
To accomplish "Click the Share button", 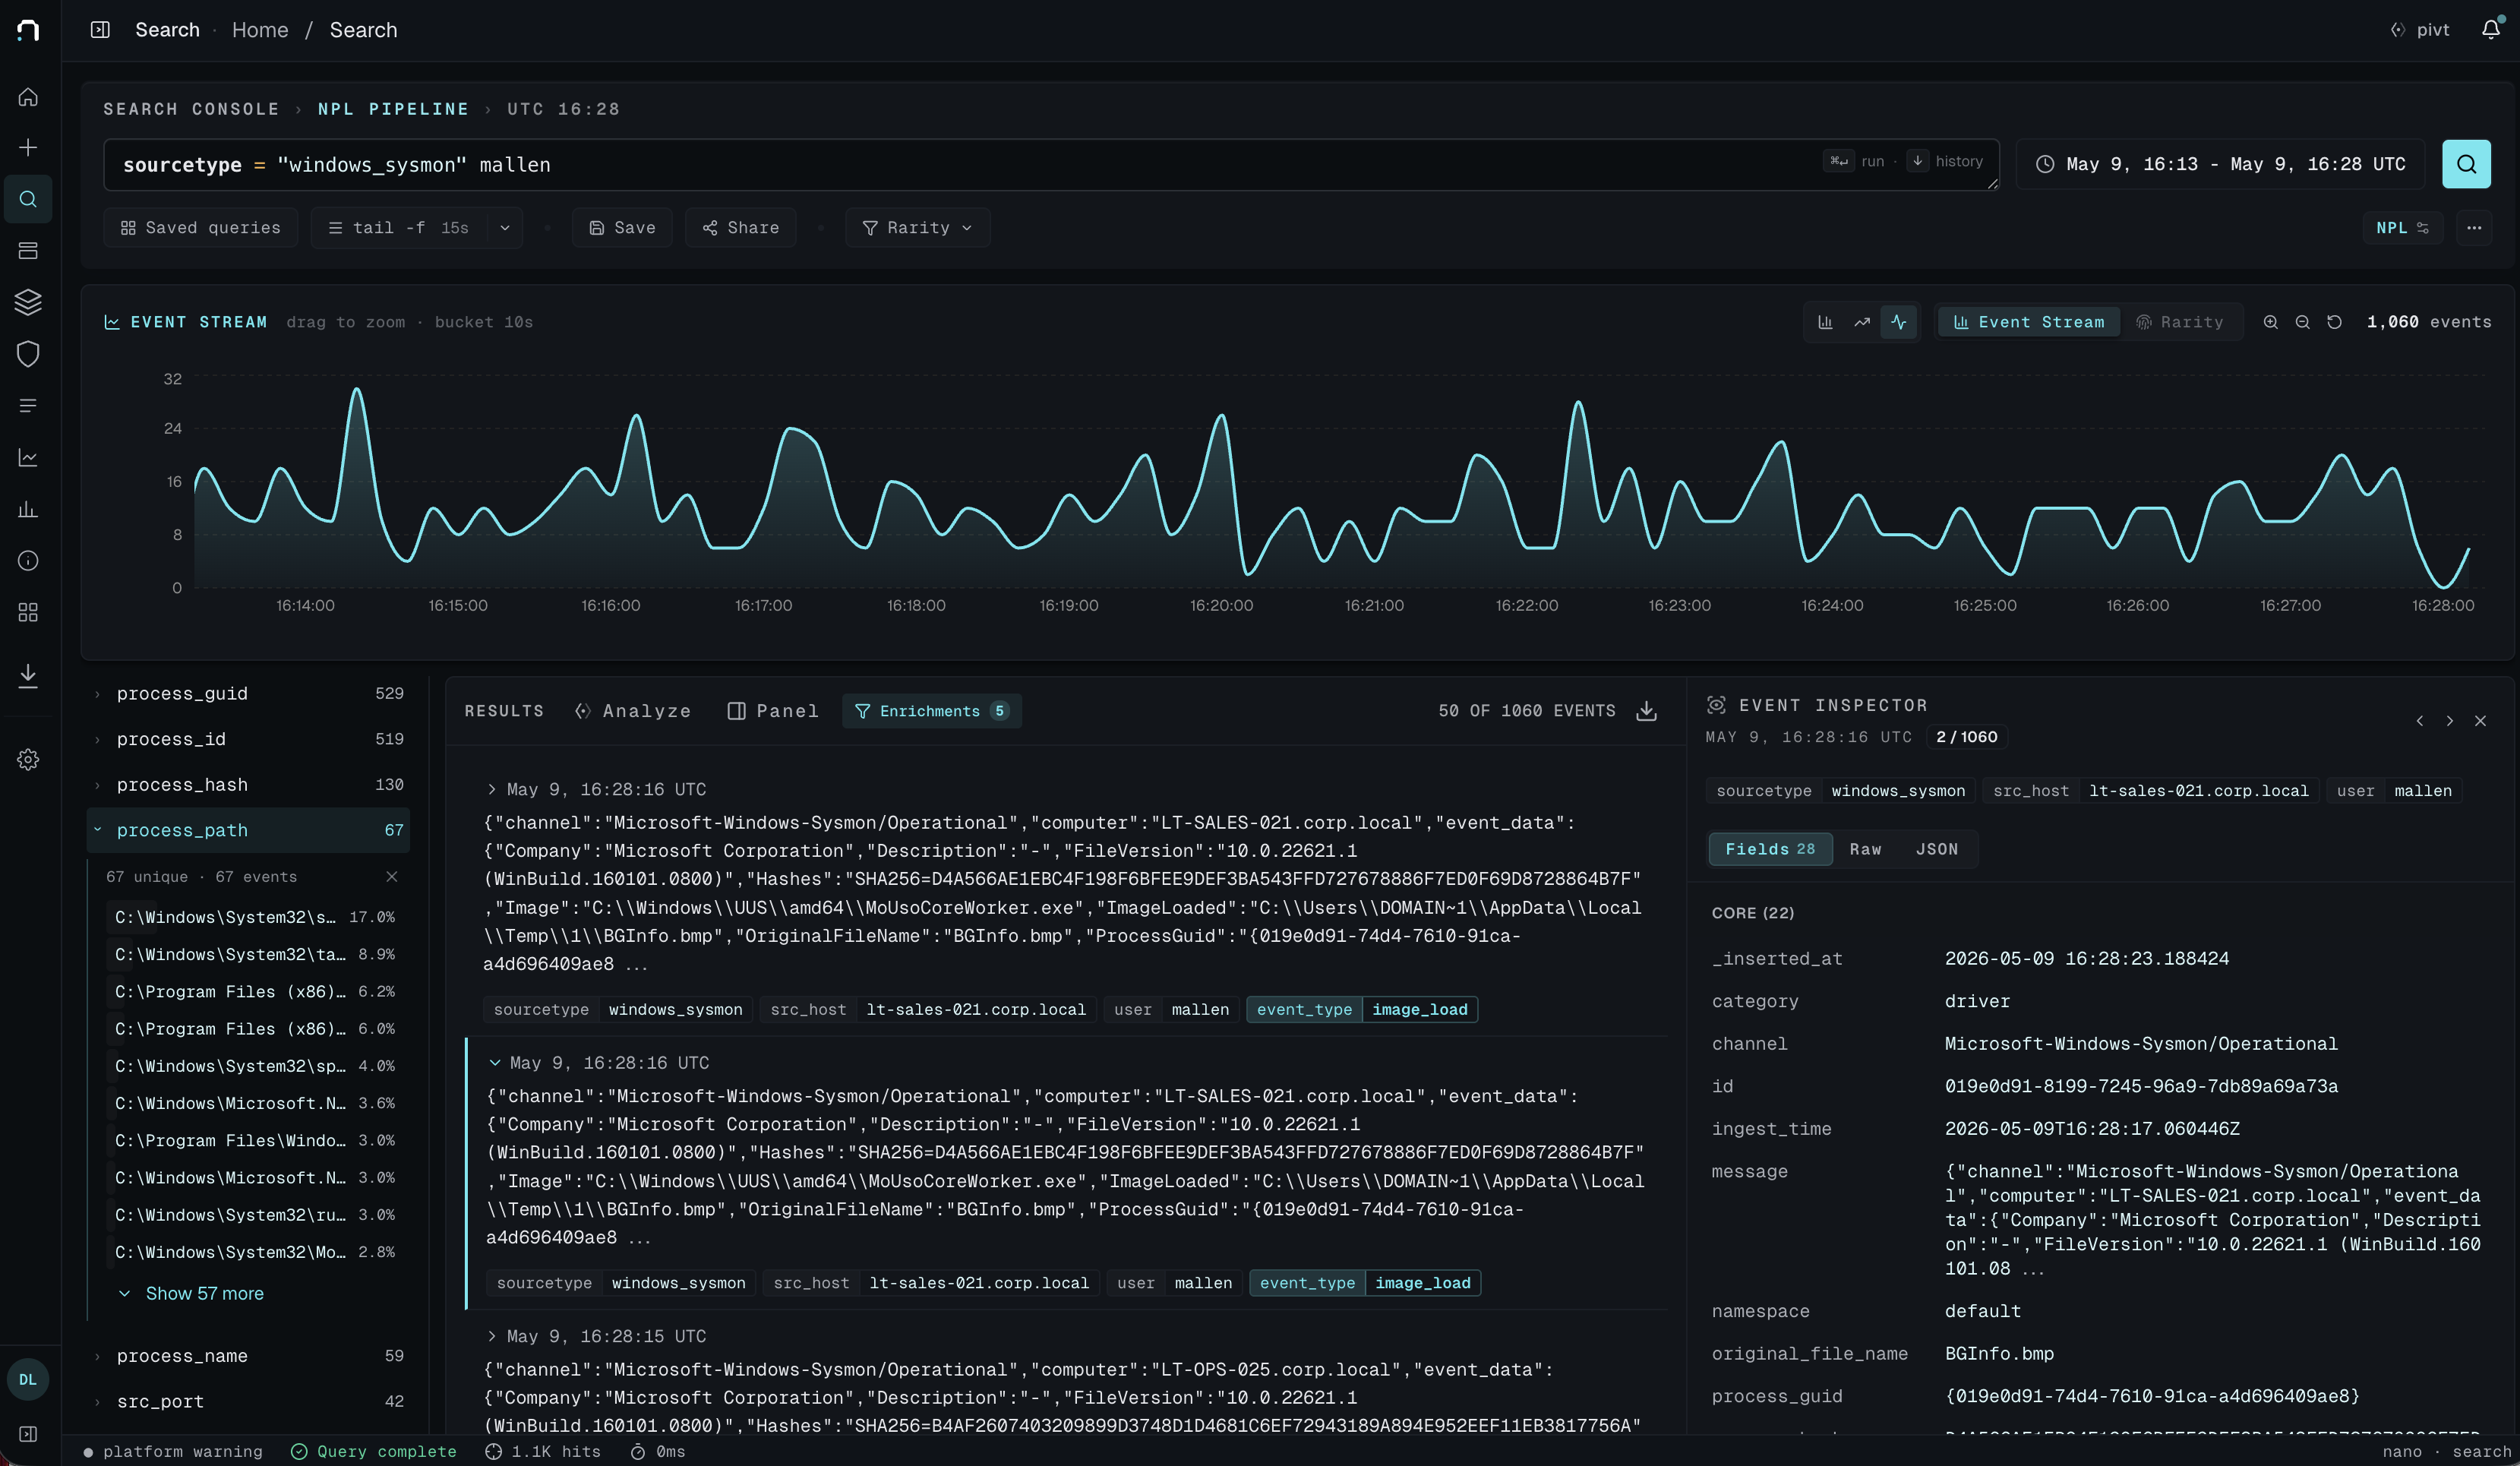I will [741, 228].
